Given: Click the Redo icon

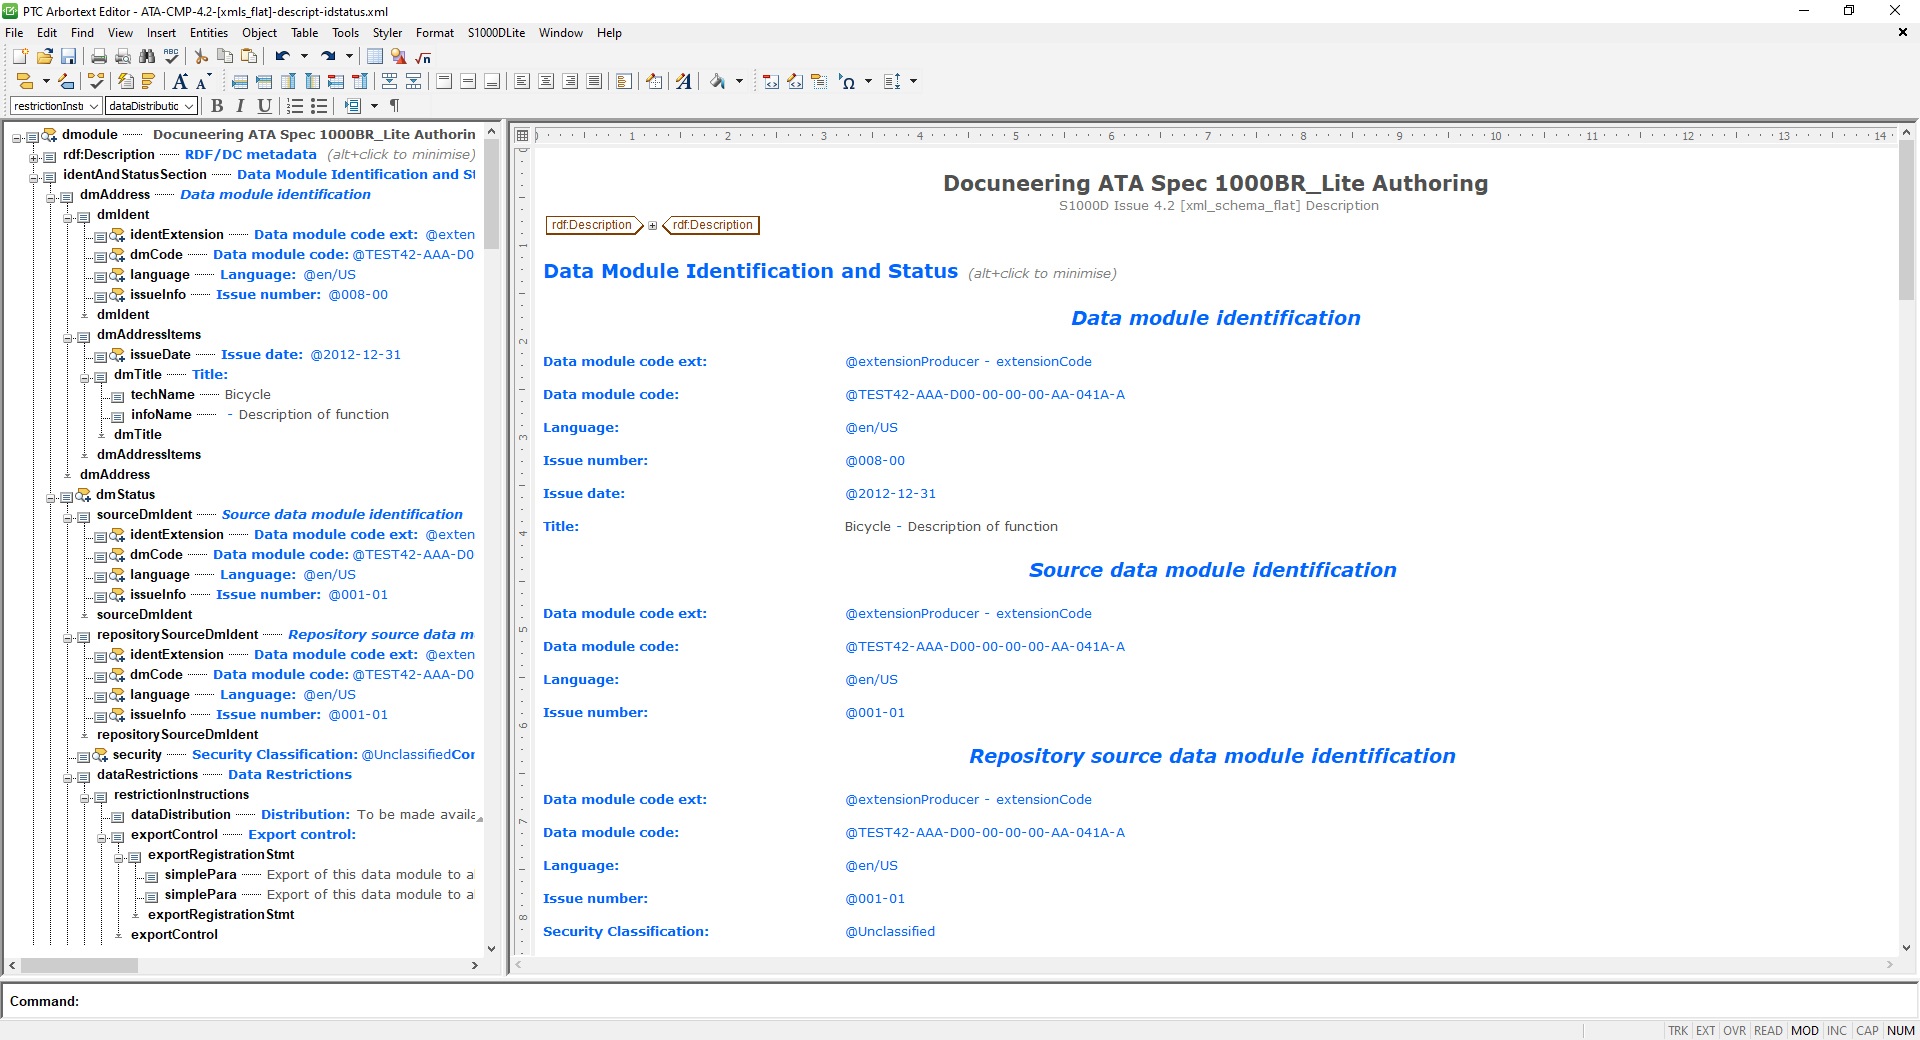Looking at the screenshot, I should [329, 56].
